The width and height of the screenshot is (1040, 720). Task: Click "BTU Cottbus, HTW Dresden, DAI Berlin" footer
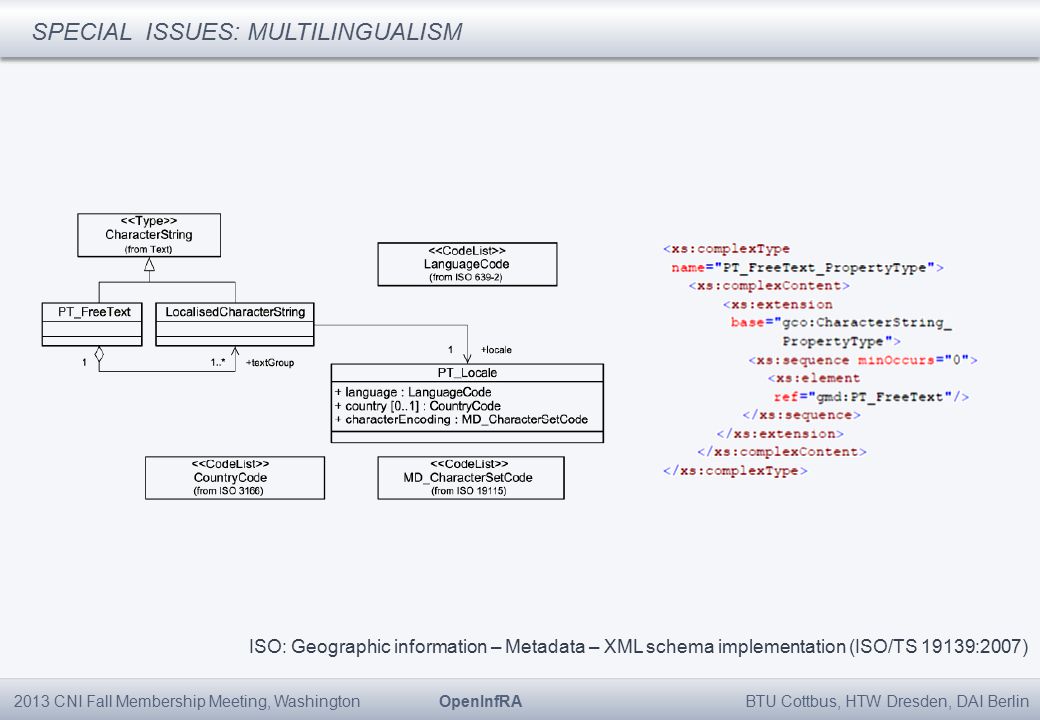pyautogui.click(x=887, y=701)
